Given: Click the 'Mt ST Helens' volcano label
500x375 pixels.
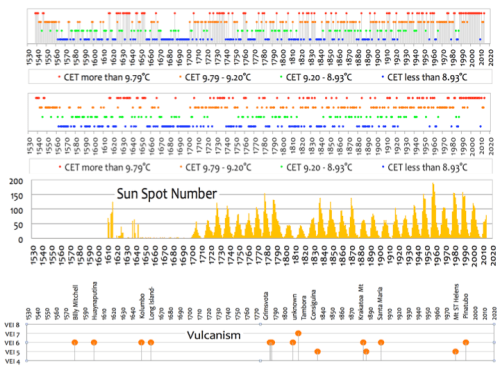Looking at the screenshot, I should tap(456, 302).
